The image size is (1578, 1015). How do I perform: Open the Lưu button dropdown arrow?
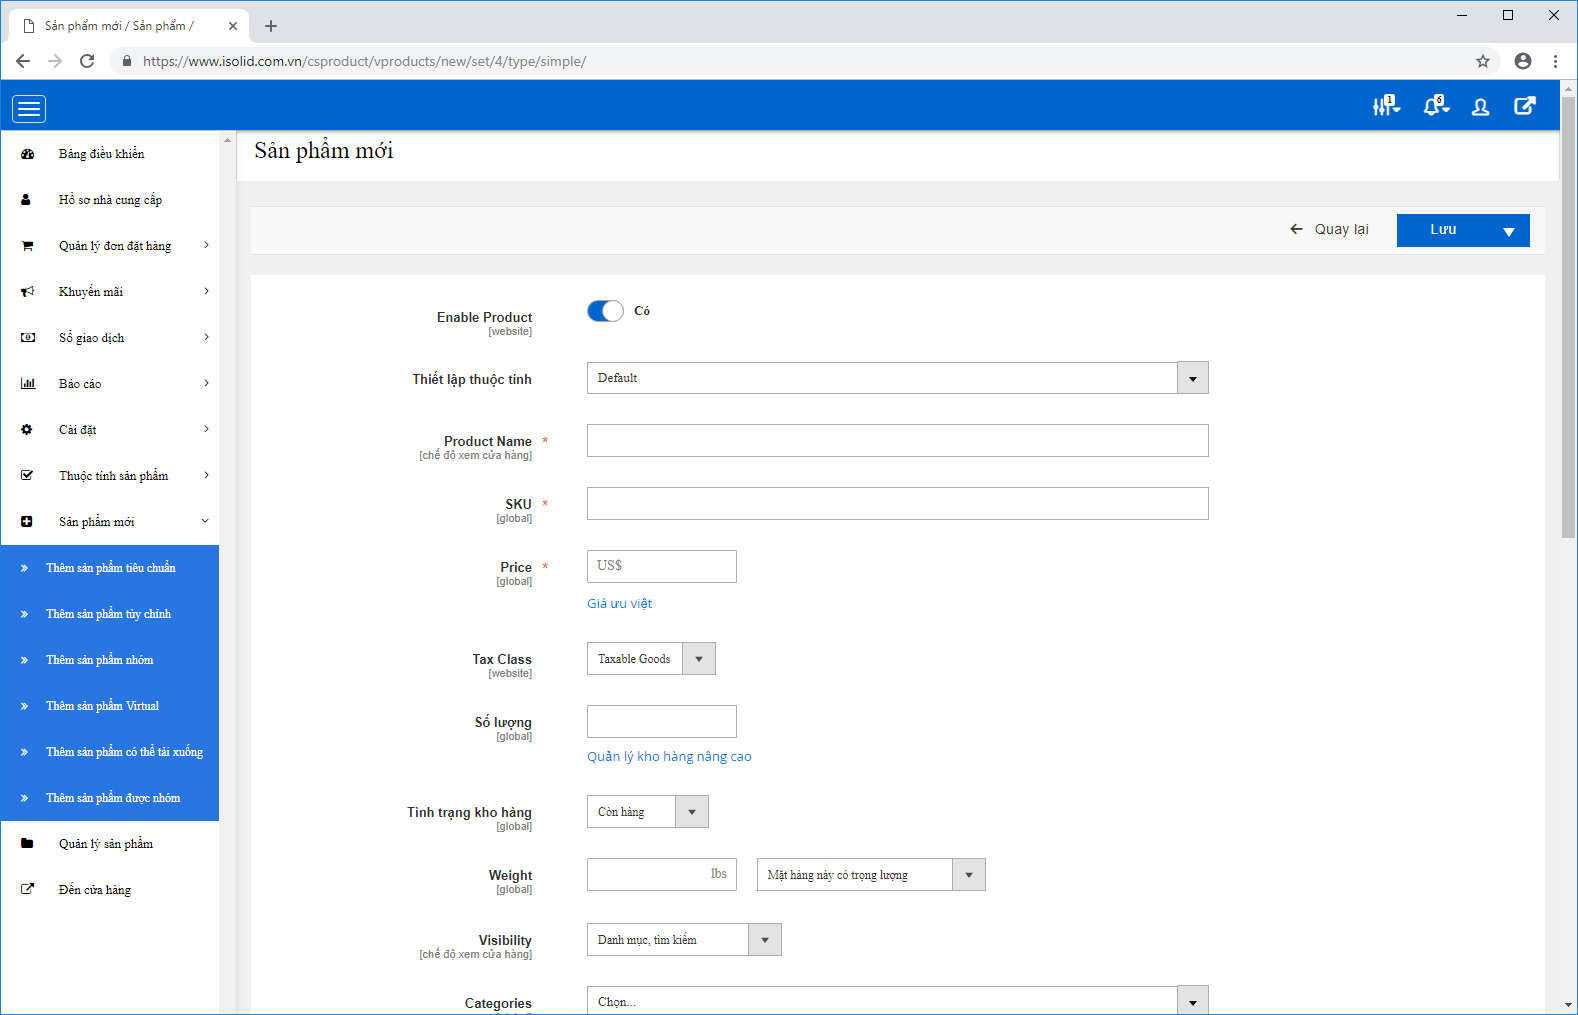[1509, 231]
